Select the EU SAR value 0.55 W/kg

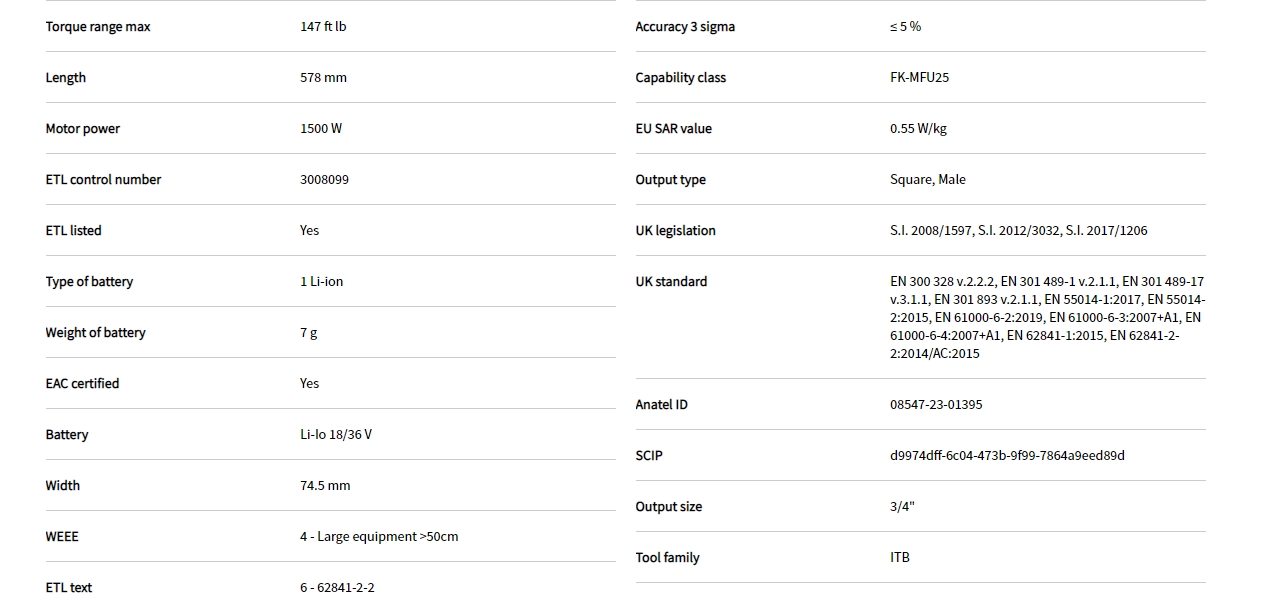tap(918, 129)
